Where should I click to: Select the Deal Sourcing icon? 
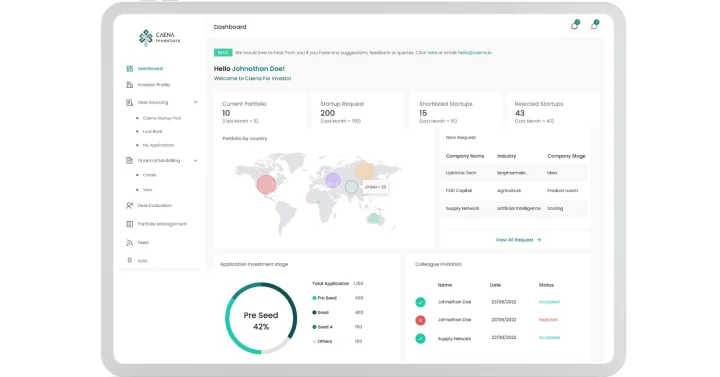tap(129, 102)
